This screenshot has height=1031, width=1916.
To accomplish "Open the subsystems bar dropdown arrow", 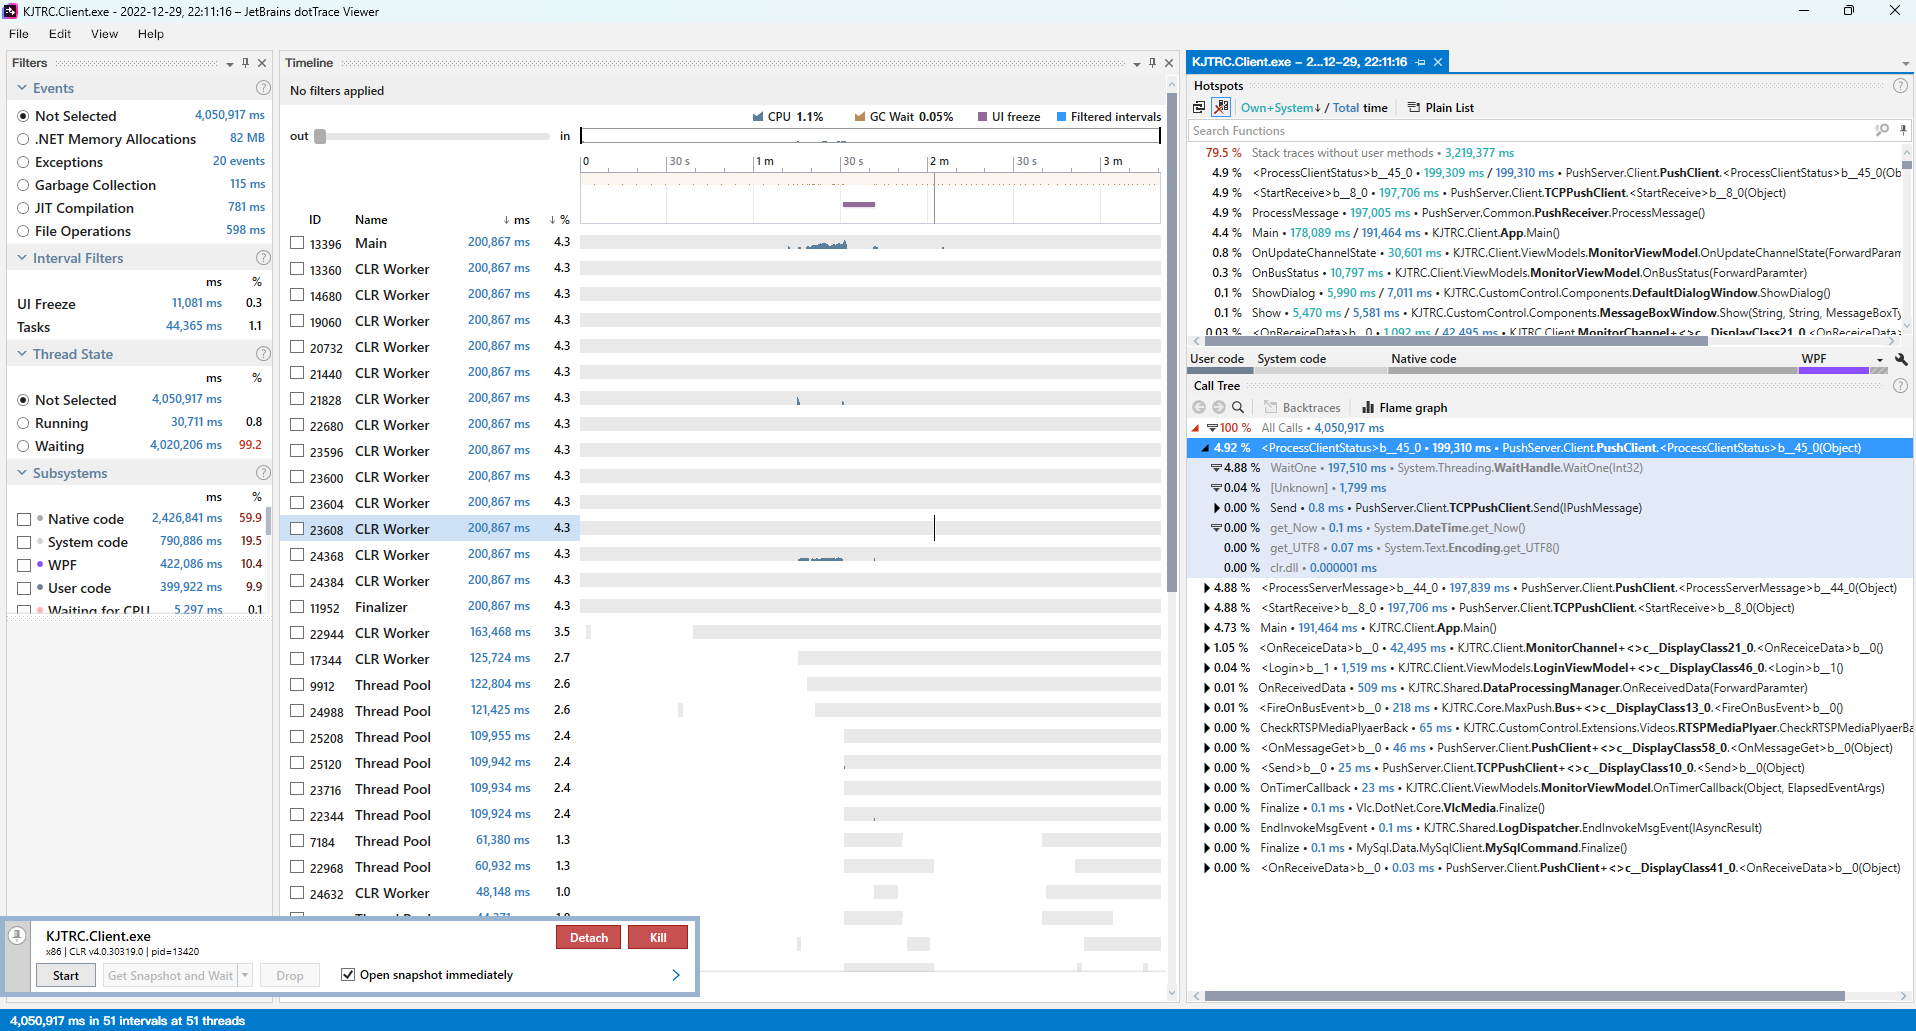I will [1880, 360].
